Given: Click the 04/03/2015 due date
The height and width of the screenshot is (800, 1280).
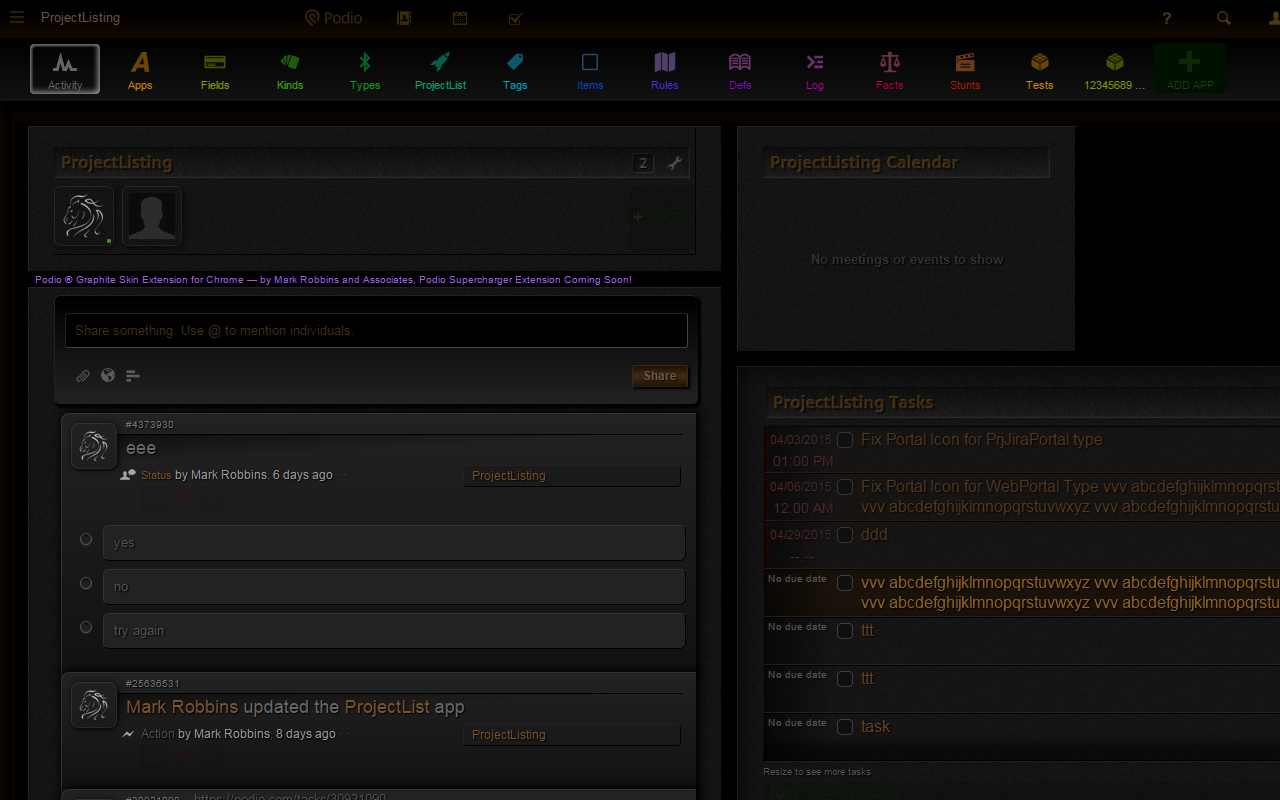Looking at the screenshot, I should coord(801,439).
